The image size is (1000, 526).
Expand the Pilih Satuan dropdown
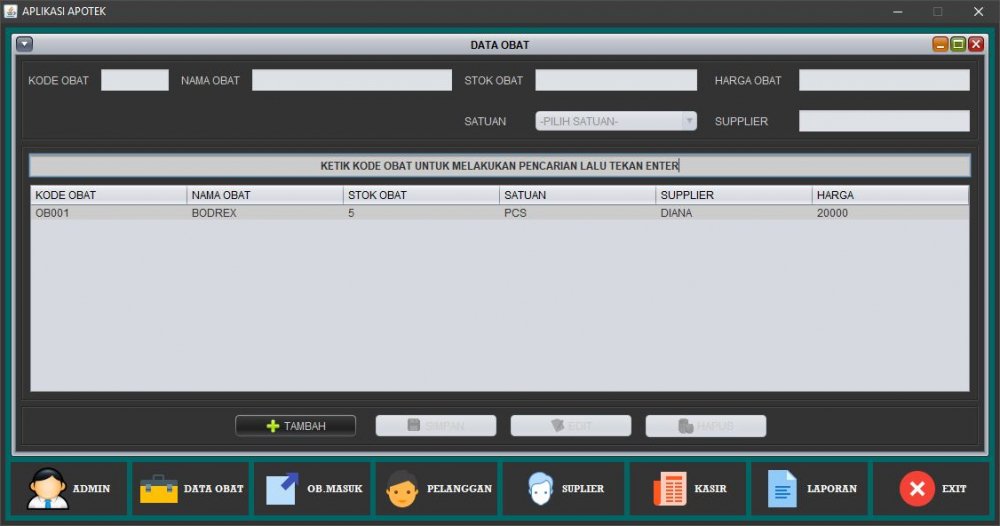[x=688, y=121]
